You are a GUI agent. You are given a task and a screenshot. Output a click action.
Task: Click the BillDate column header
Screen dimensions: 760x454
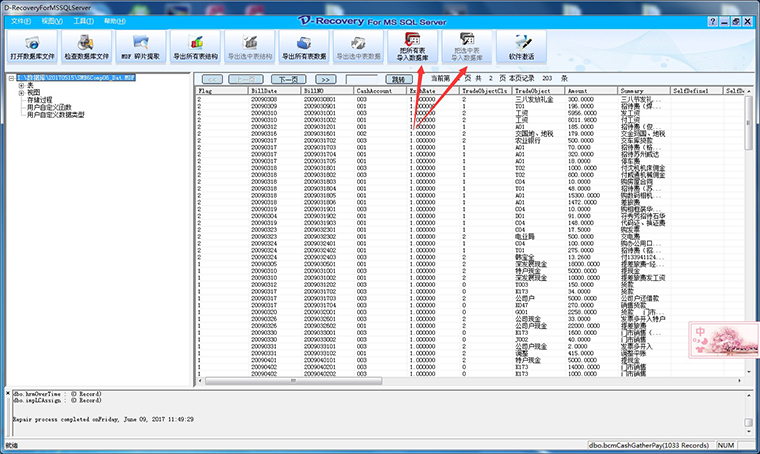[x=275, y=91]
